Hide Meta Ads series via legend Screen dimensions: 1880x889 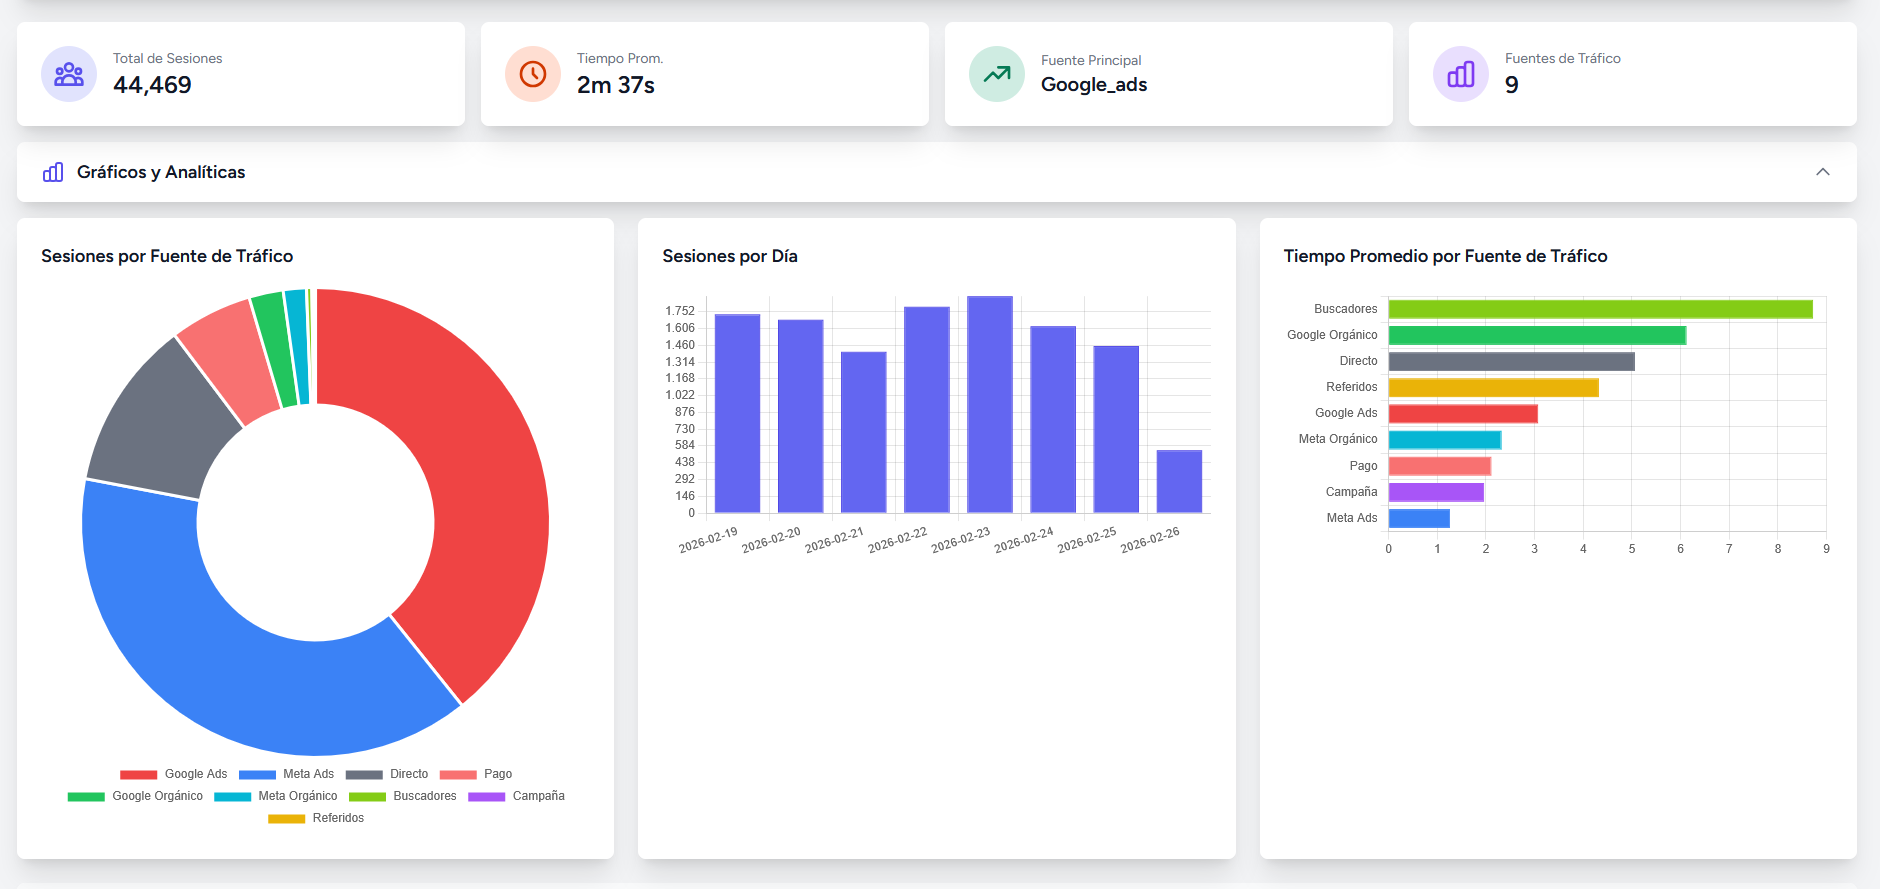pos(287,774)
